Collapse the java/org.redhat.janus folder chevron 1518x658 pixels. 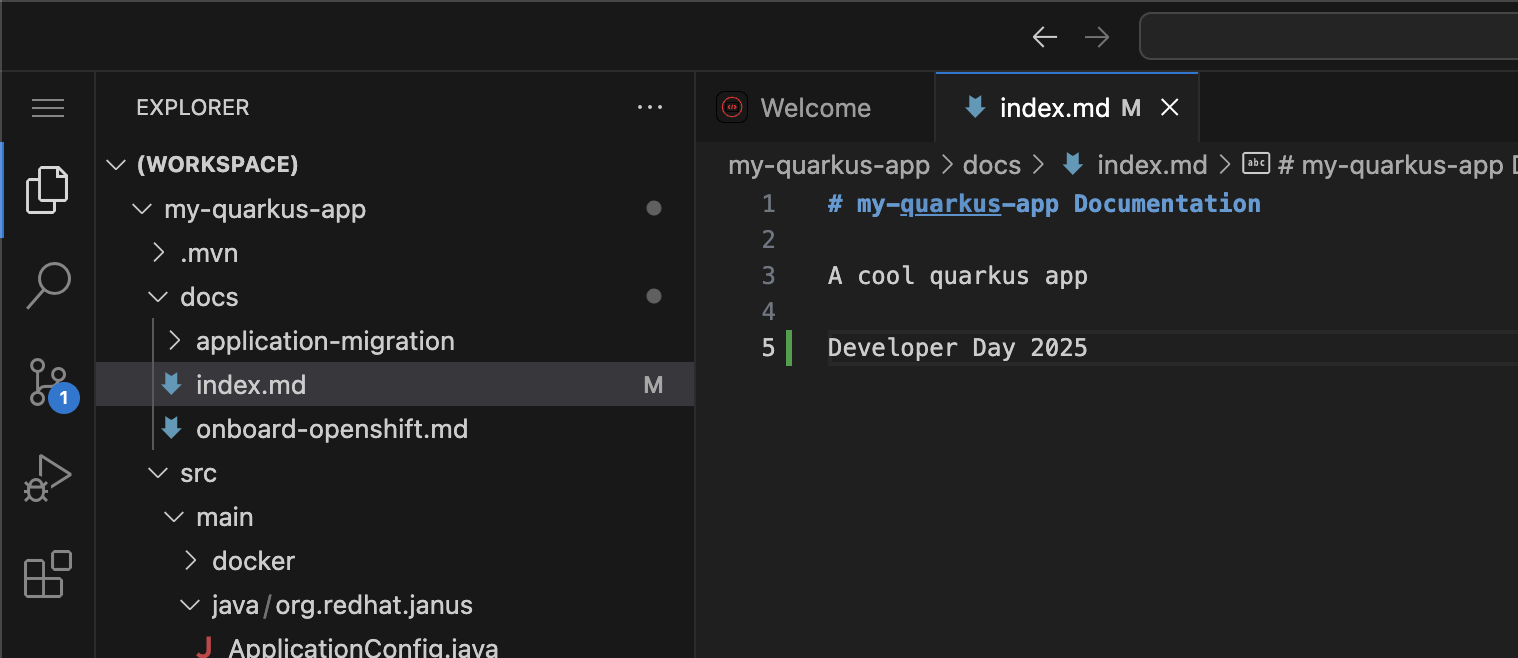pos(191,605)
